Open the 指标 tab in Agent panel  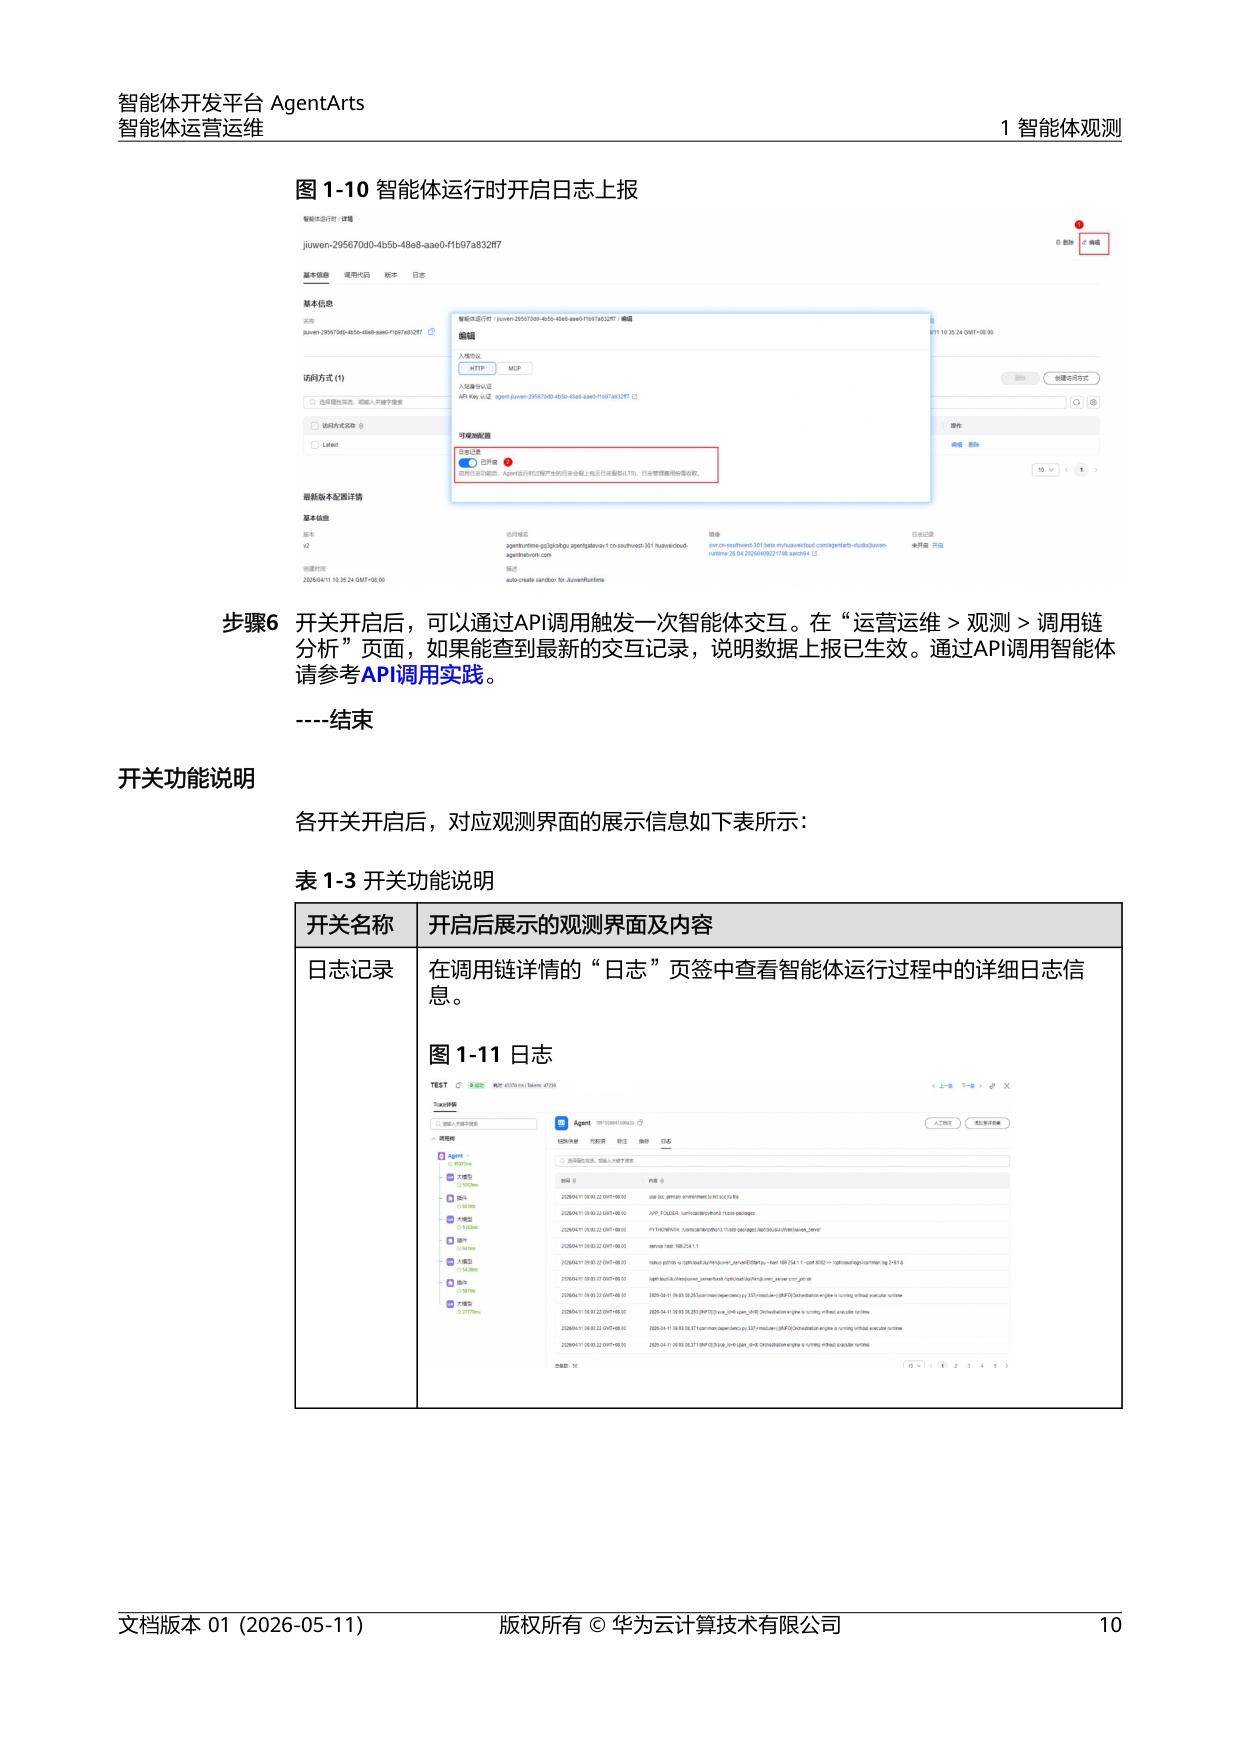(x=644, y=1141)
